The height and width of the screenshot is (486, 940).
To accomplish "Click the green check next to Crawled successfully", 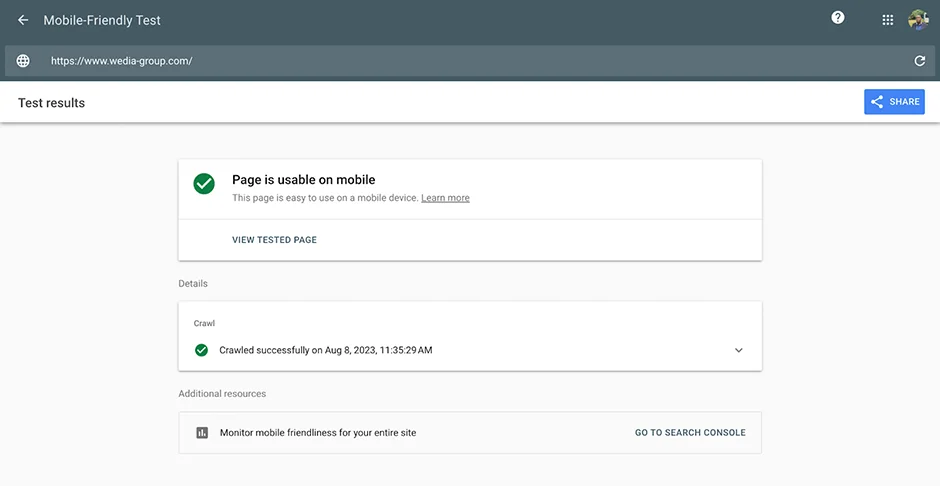I will (201, 350).
